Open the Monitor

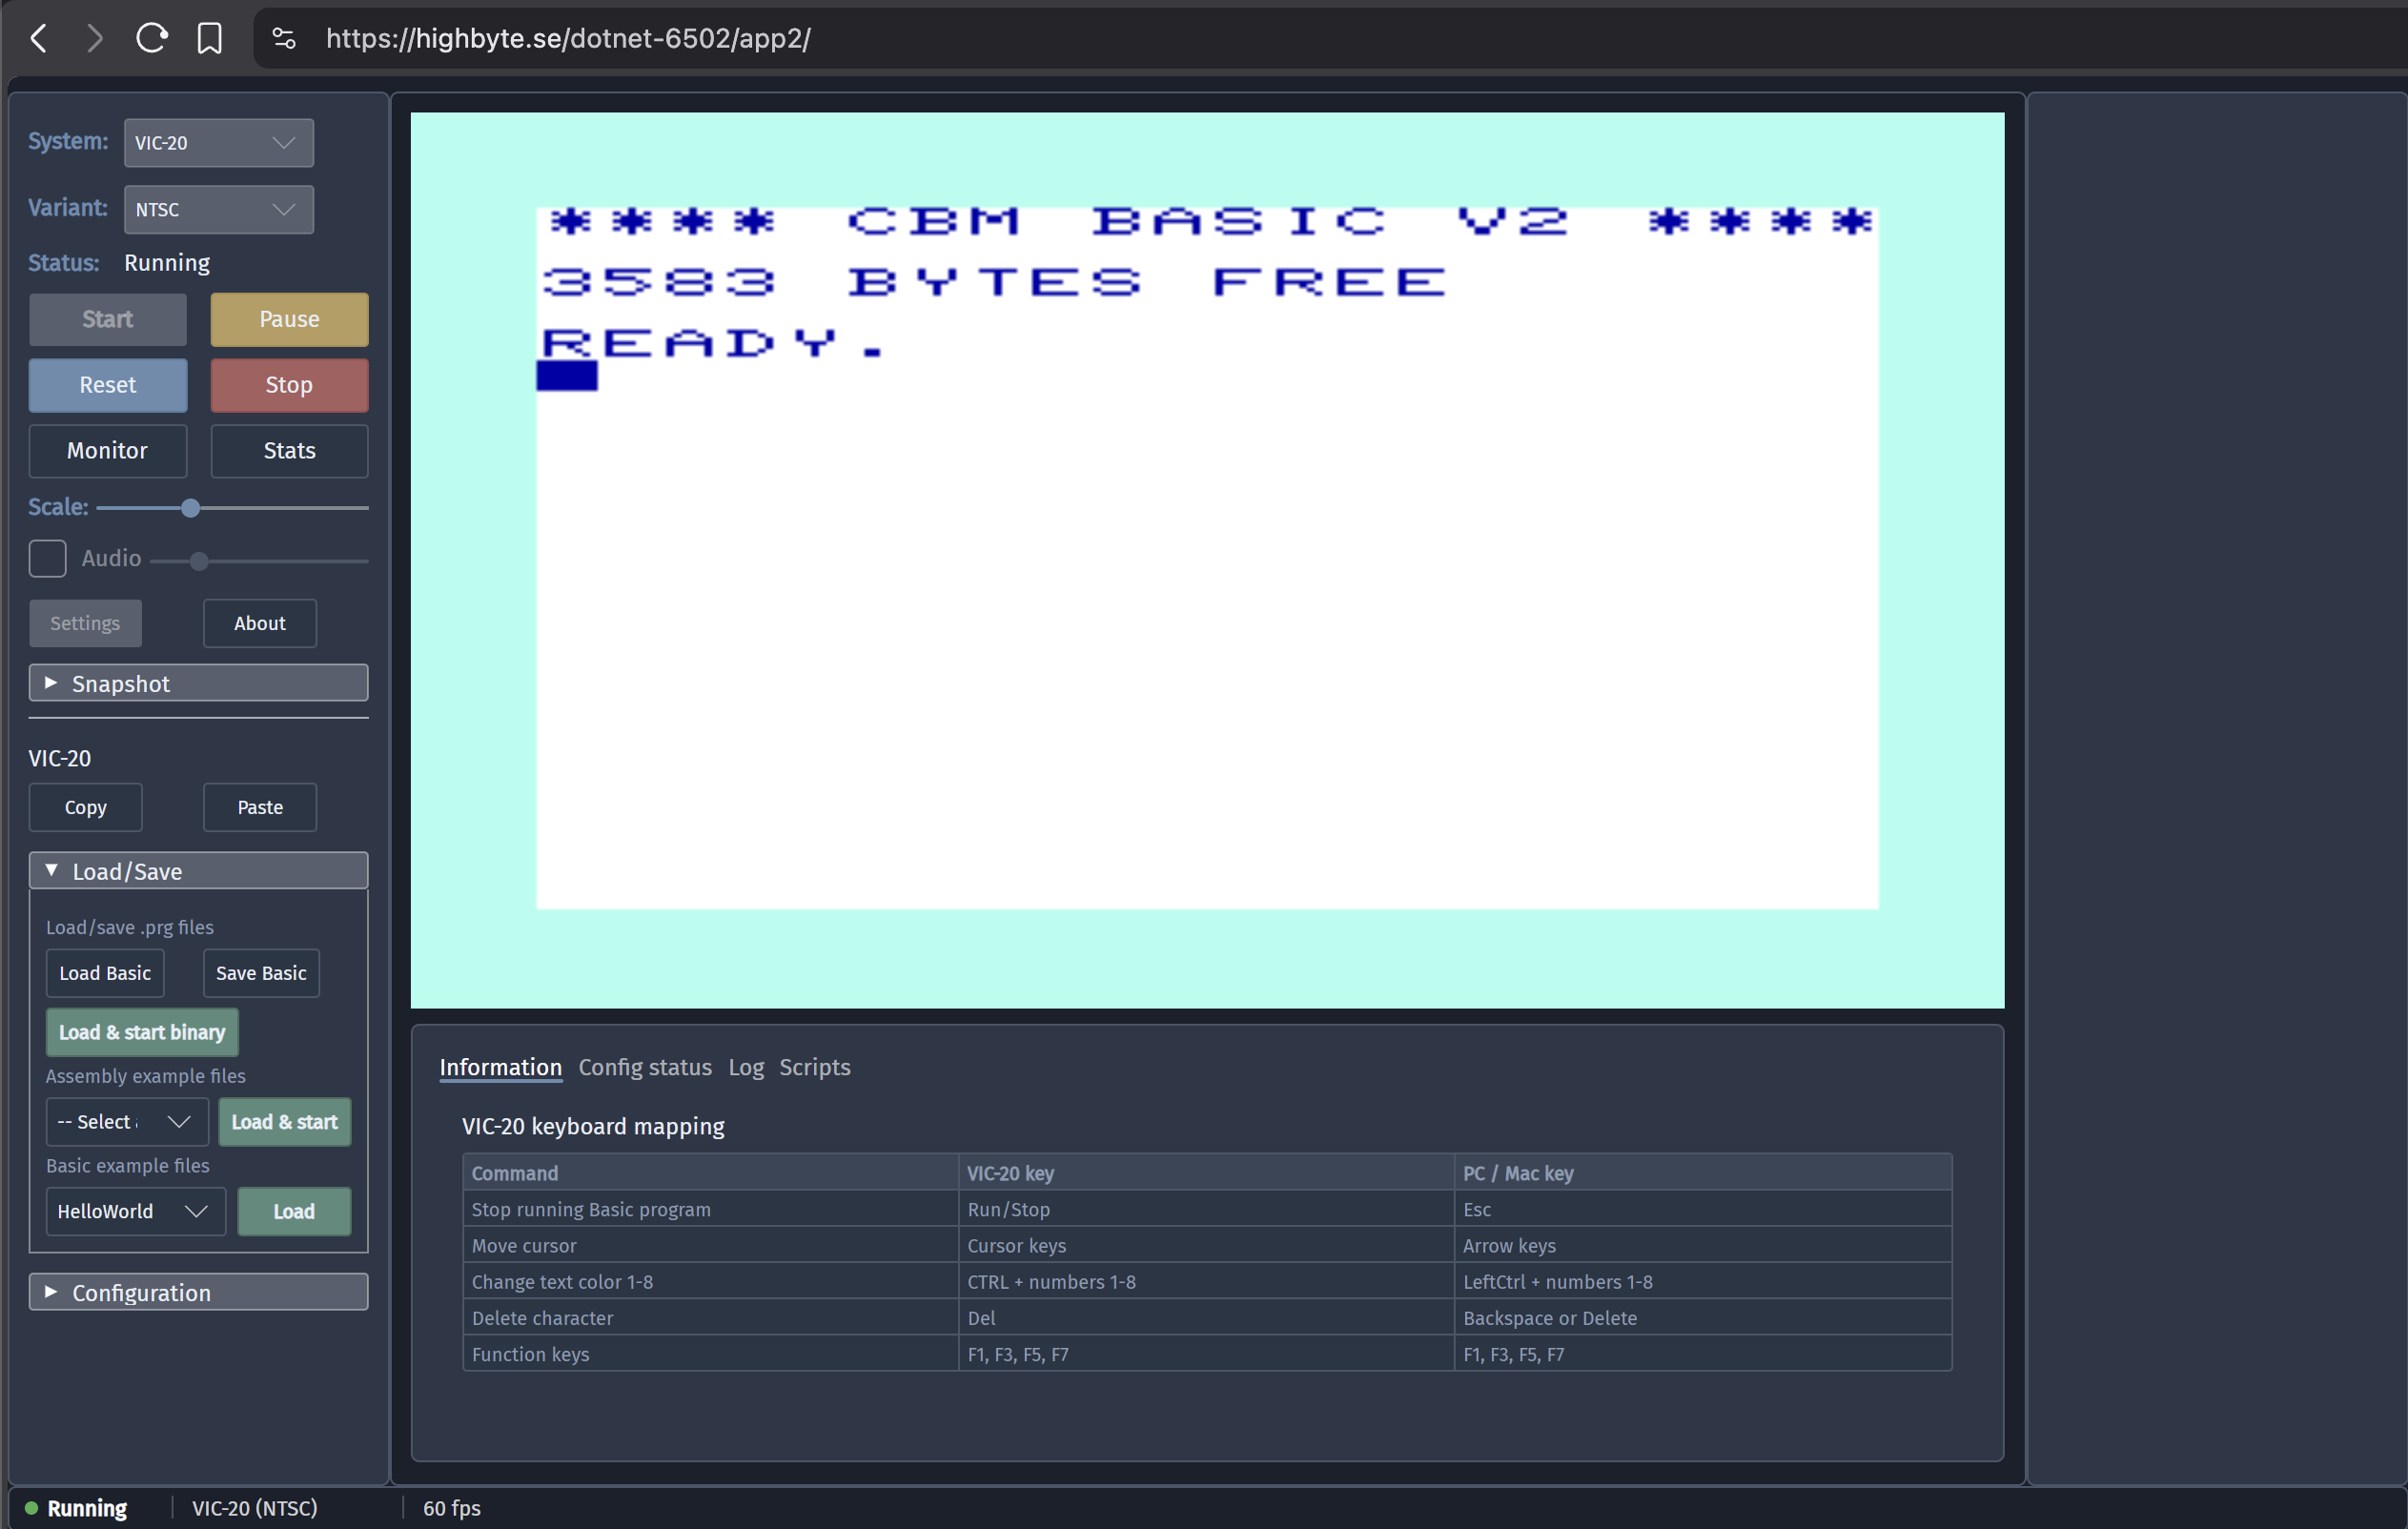click(107, 451)
